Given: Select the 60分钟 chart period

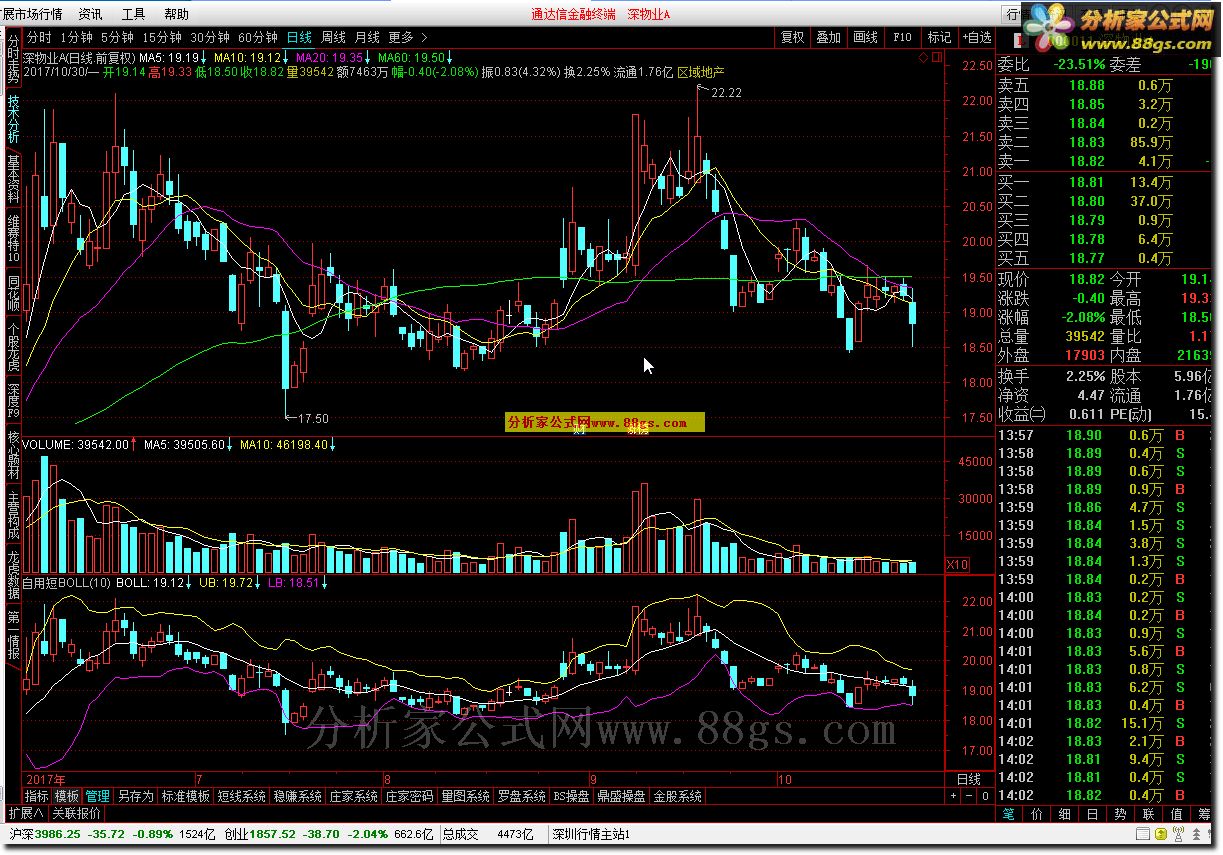Looking at the screenshot, I should (x=258, y=37).
